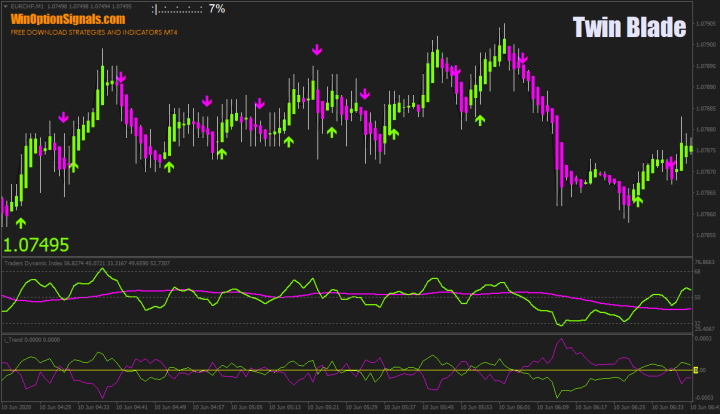Screen dimensions: 720x414
Task: Click the 10 Jun 2020 date on time axis
Action: (x=20, y=408)
